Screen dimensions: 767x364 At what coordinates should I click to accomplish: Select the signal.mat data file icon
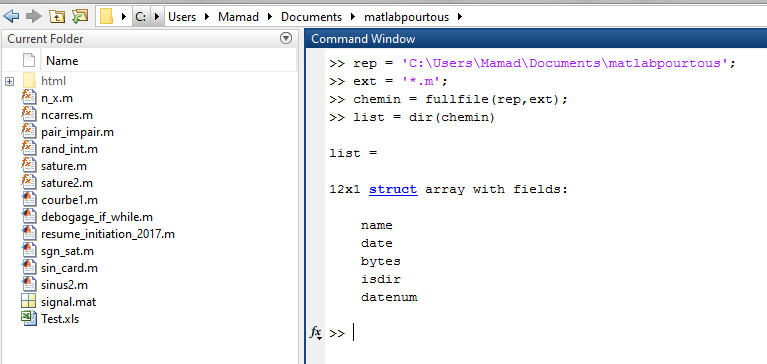click(x=29, y=301)
